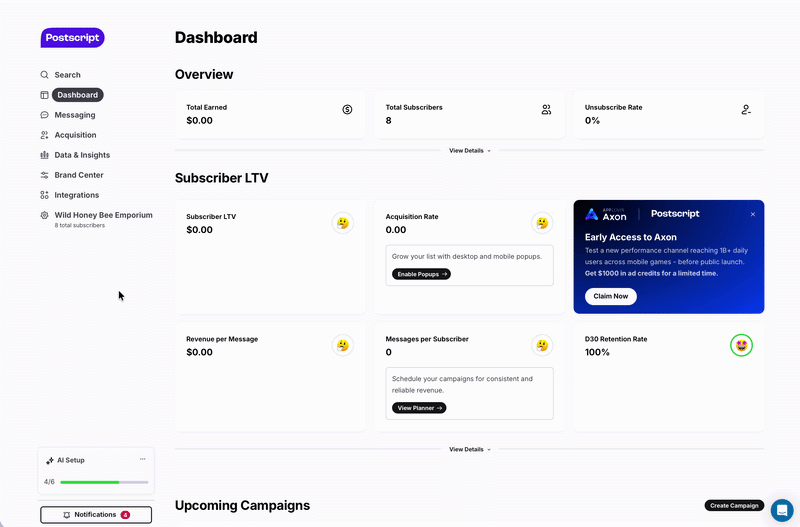Open Brand Center page
The height and width of the screenshot is (527, 800).
pyautogui.click(x=79, y=175)
